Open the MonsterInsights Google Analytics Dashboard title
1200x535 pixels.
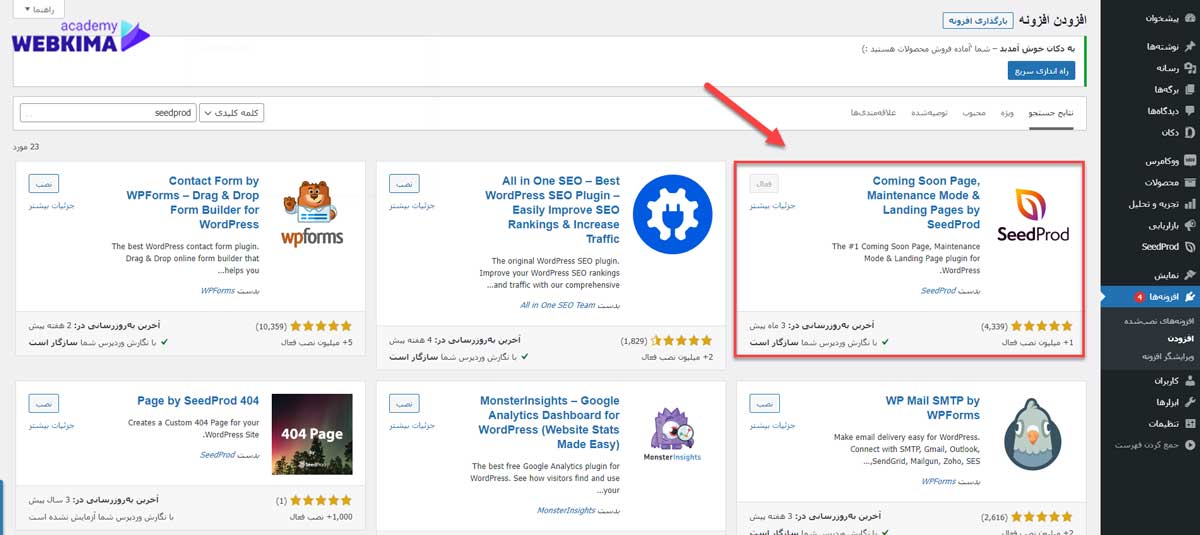[x=550, y=423]
